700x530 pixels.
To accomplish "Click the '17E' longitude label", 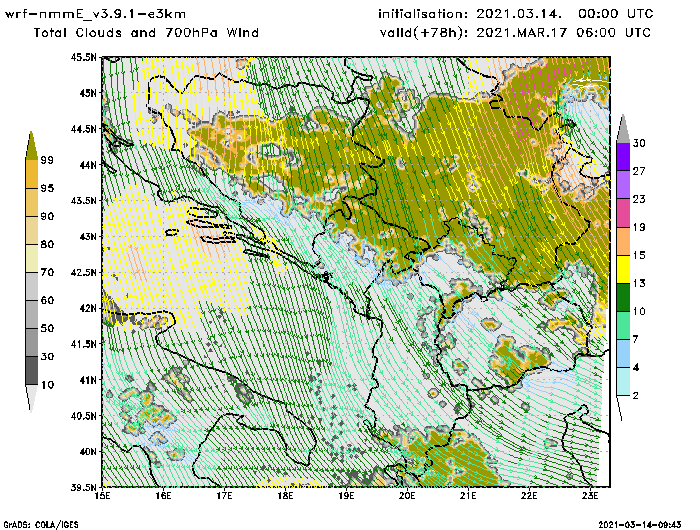I will pos(225,496).
